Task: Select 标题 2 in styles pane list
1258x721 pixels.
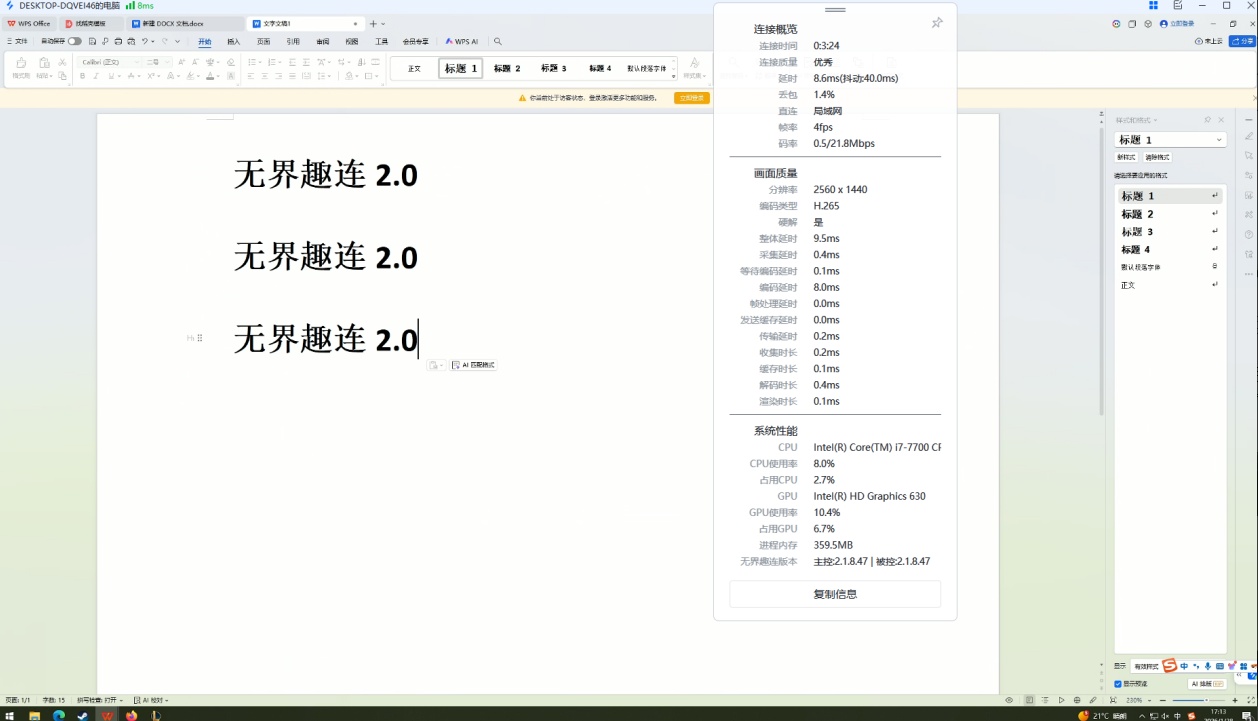Action: coord(1169,214)
